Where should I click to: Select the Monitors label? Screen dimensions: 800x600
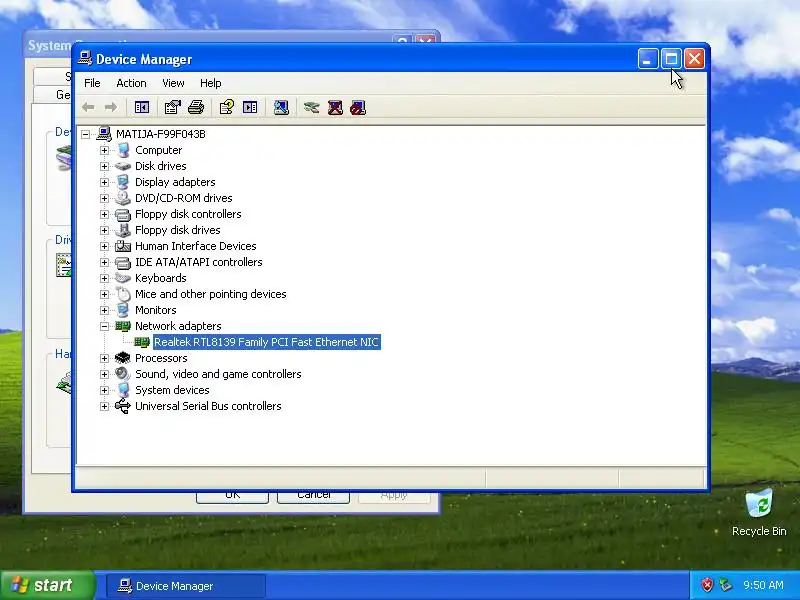point(156,310)
